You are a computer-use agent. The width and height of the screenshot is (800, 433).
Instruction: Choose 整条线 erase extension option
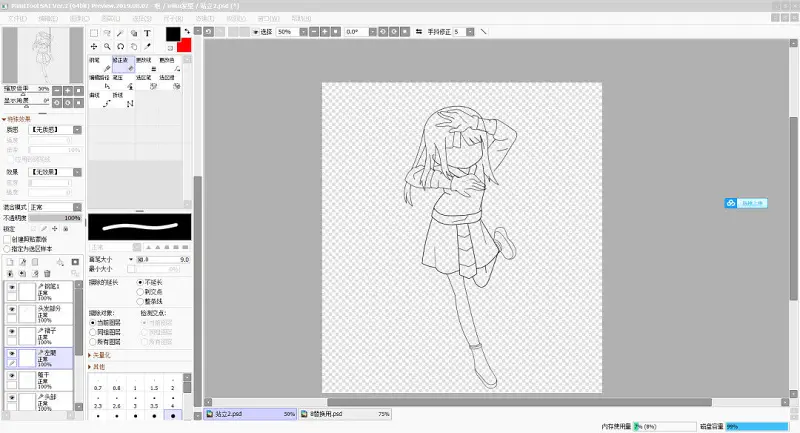(x=140, y=301)
